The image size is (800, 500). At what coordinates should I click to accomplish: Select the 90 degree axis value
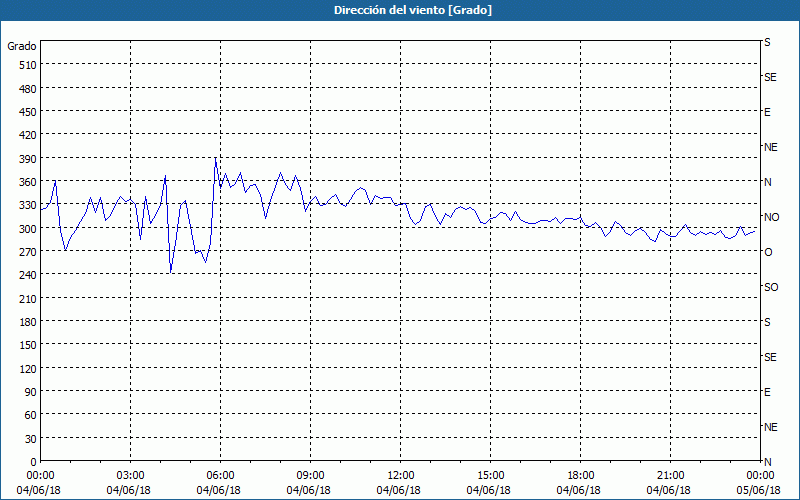[31, 392]
